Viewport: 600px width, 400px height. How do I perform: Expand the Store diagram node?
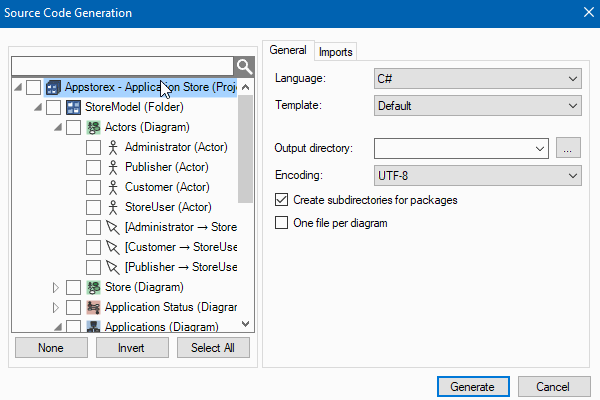[56, 287]
